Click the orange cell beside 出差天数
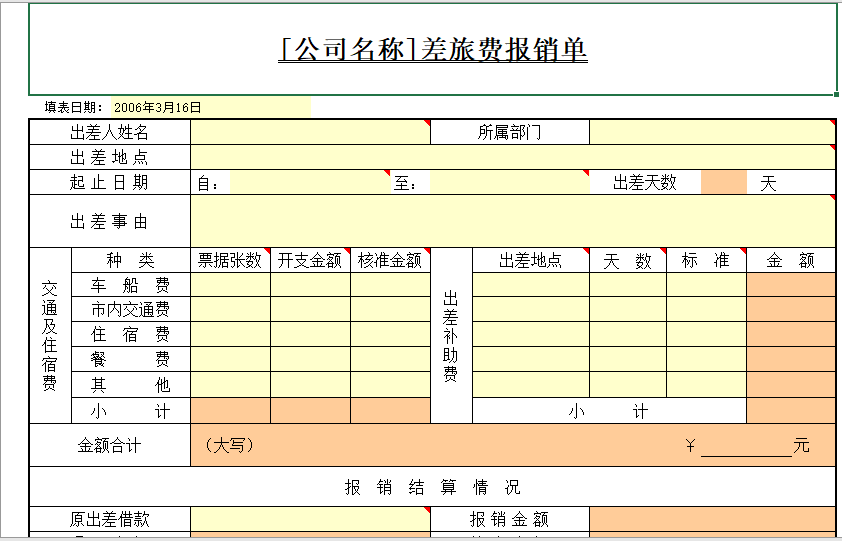 pyautogui.click(x=724, y=183)
